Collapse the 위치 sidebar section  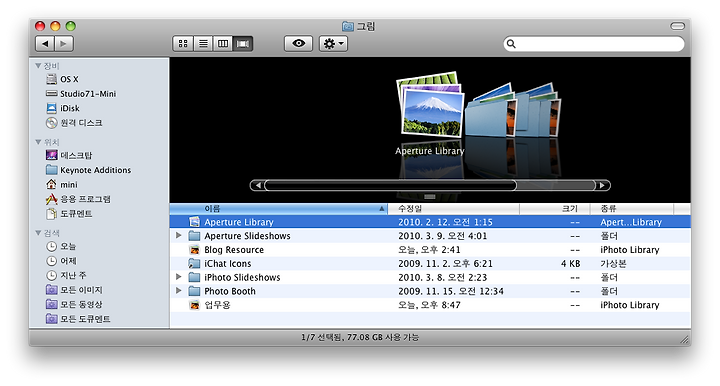[39, 142]
